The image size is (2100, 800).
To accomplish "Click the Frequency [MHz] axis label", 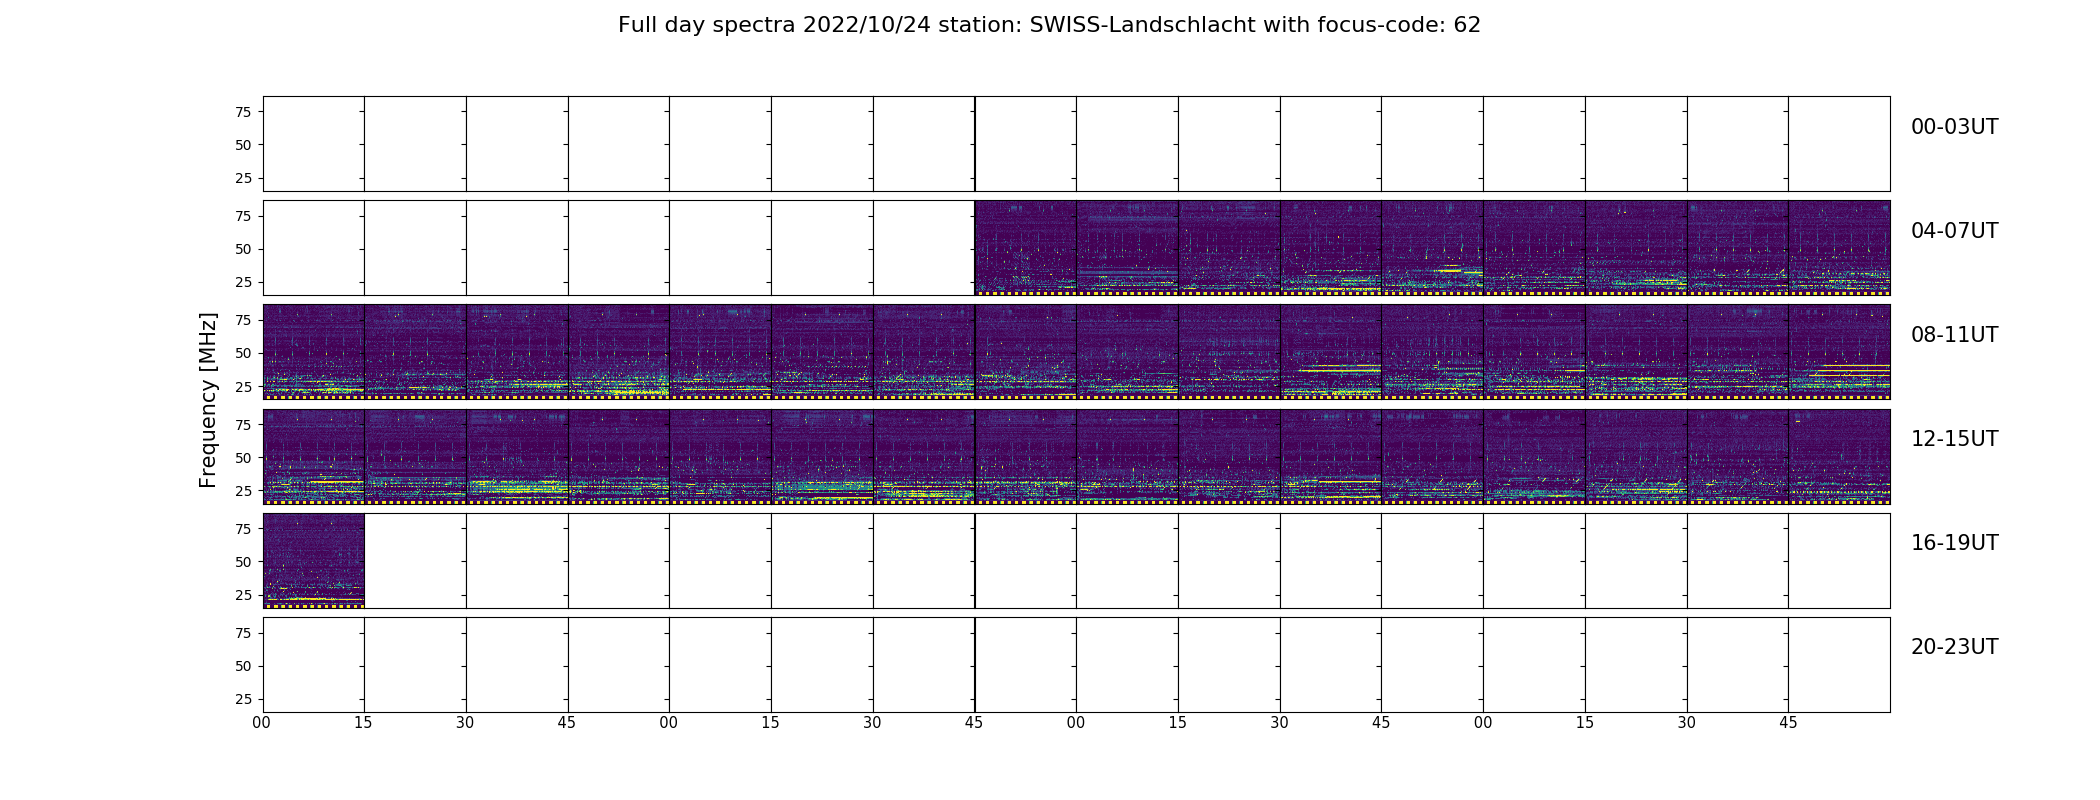I will (208, 400).
